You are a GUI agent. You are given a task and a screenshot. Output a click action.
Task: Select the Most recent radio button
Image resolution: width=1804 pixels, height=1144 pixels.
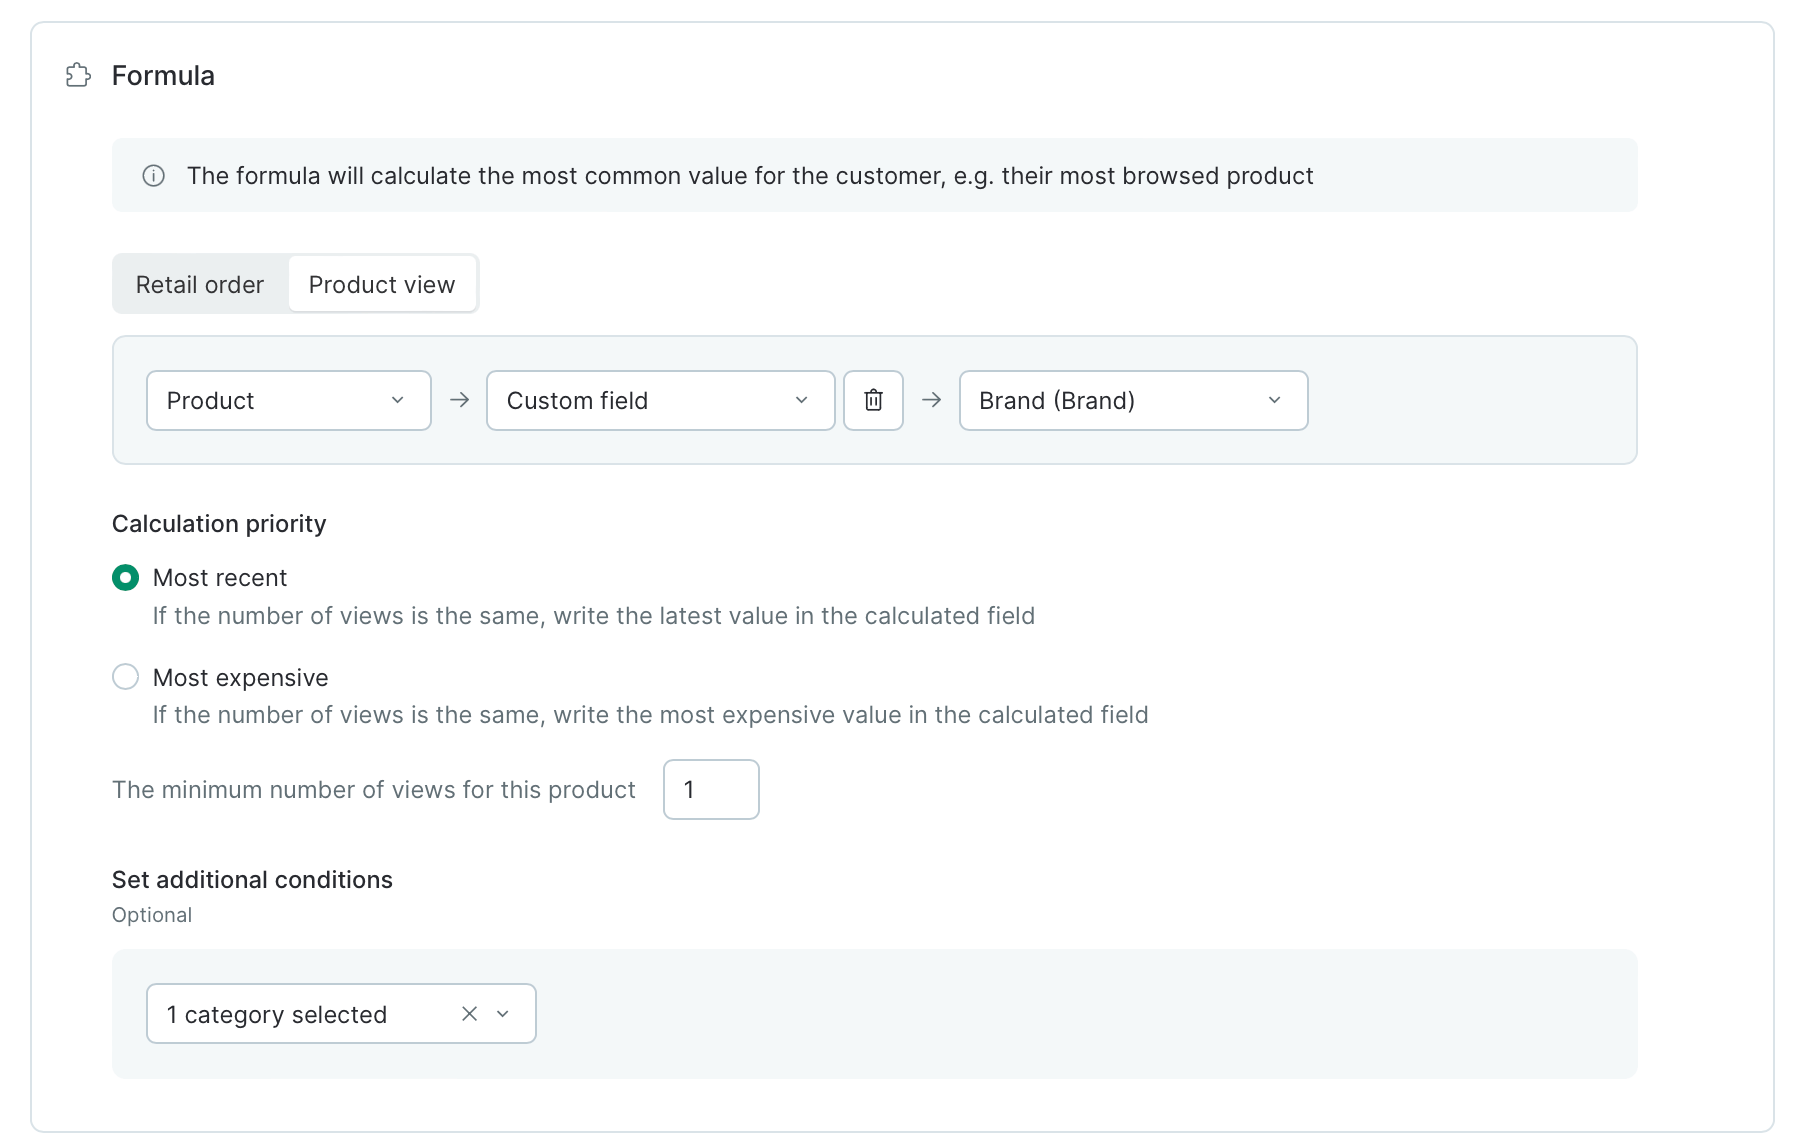[x=125, y=578]
